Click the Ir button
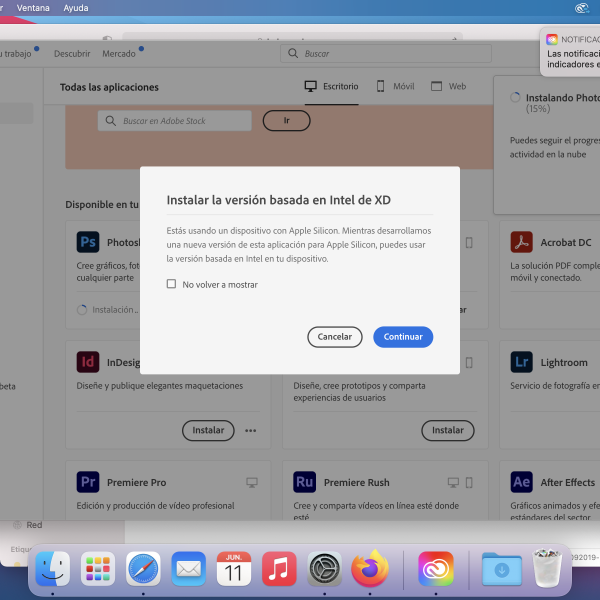This screenshot has height=600, width=600. point(286,121)
